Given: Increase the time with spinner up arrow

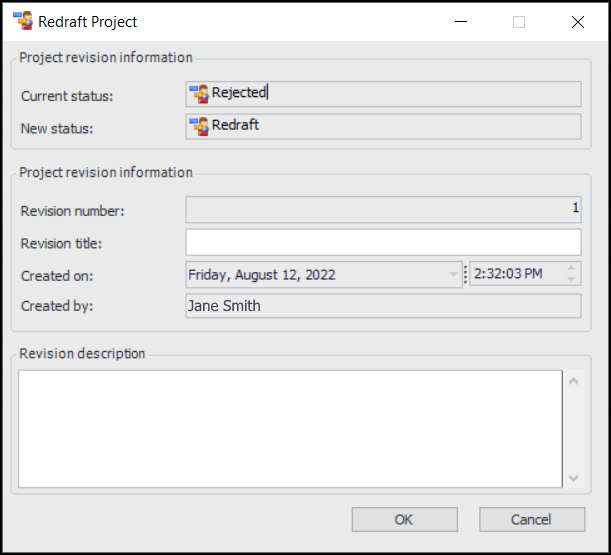Looking at the screenshot, I should (x=572, y=268).
